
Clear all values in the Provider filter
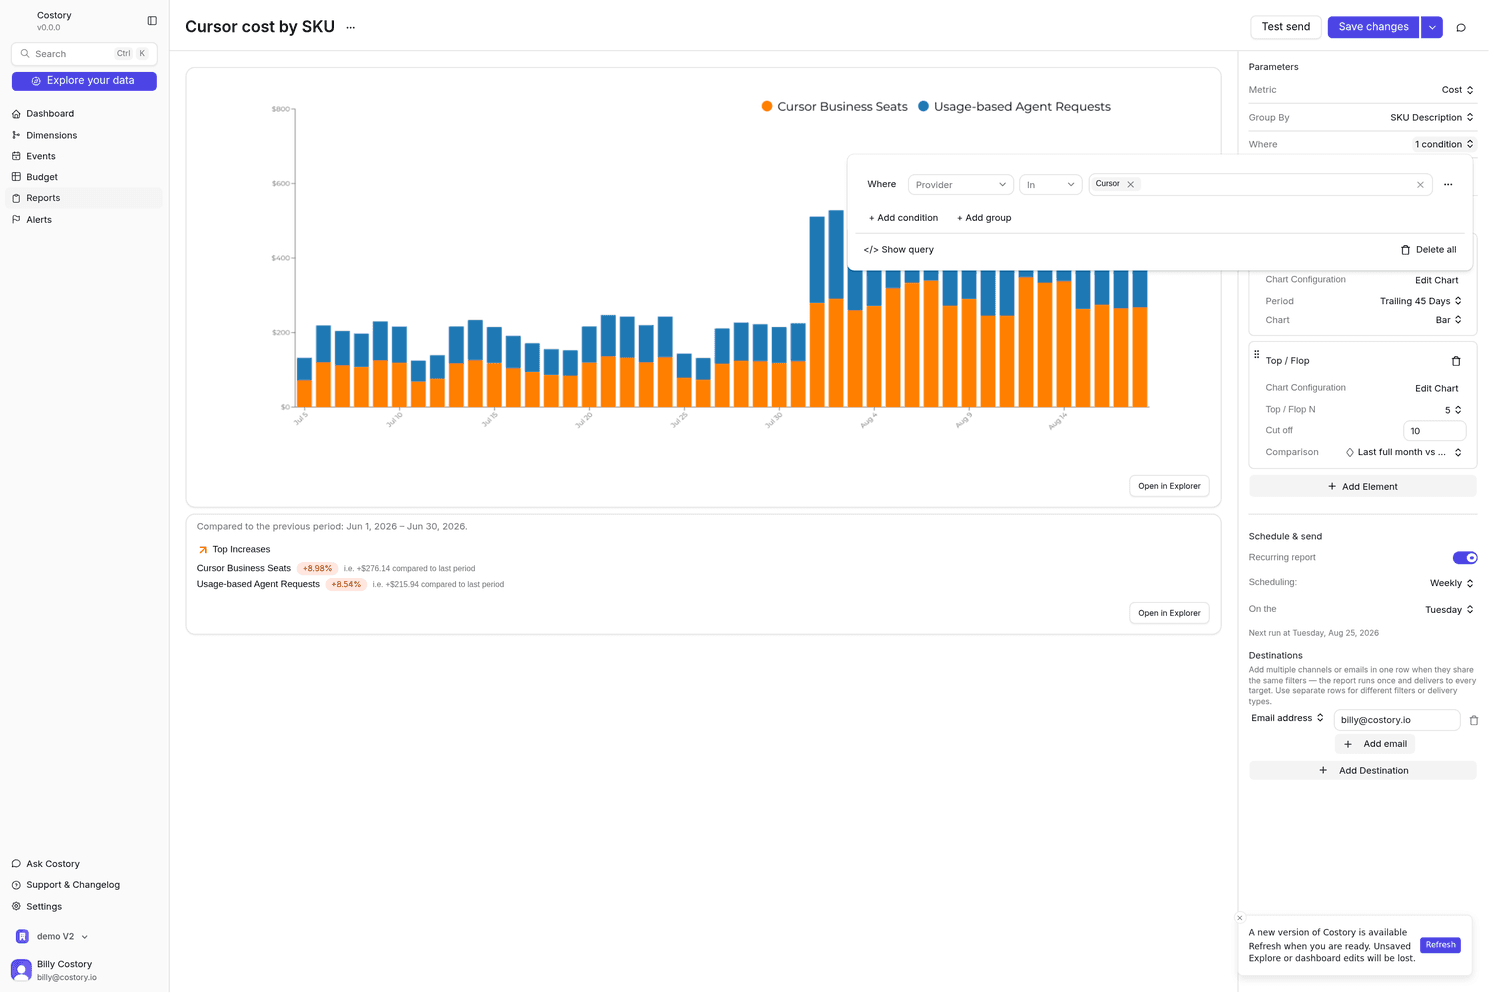click(1420, 185)
